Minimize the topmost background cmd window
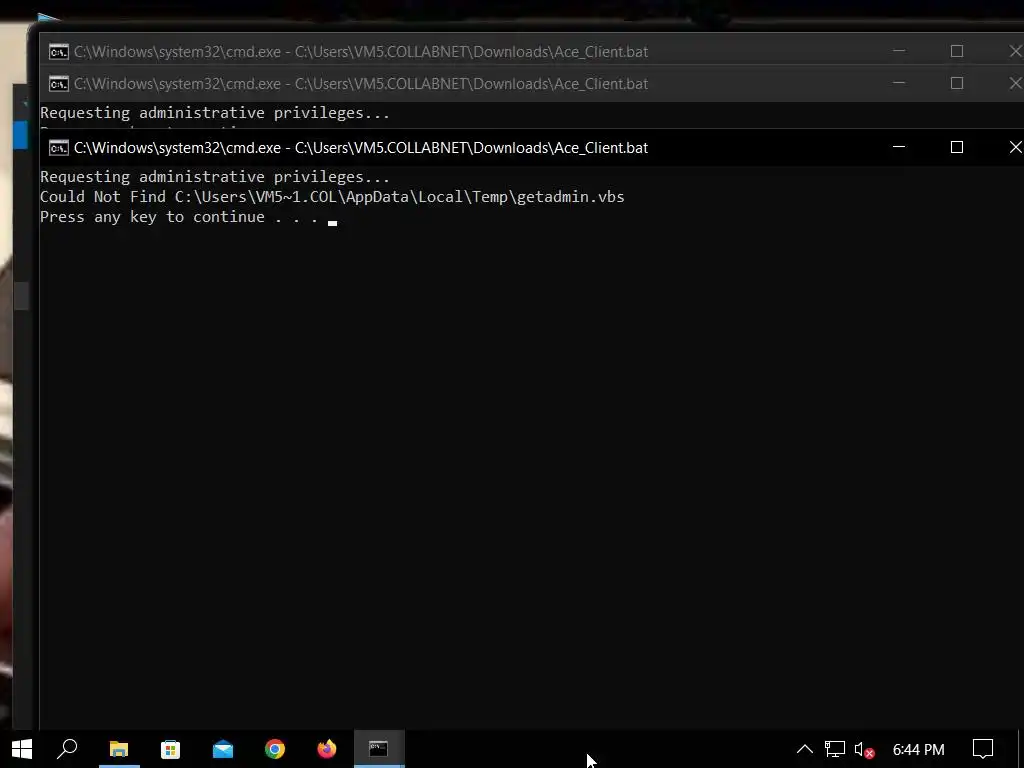Image resolution: width=1024 pixels, height=768 pixels. tap(899, 51)
